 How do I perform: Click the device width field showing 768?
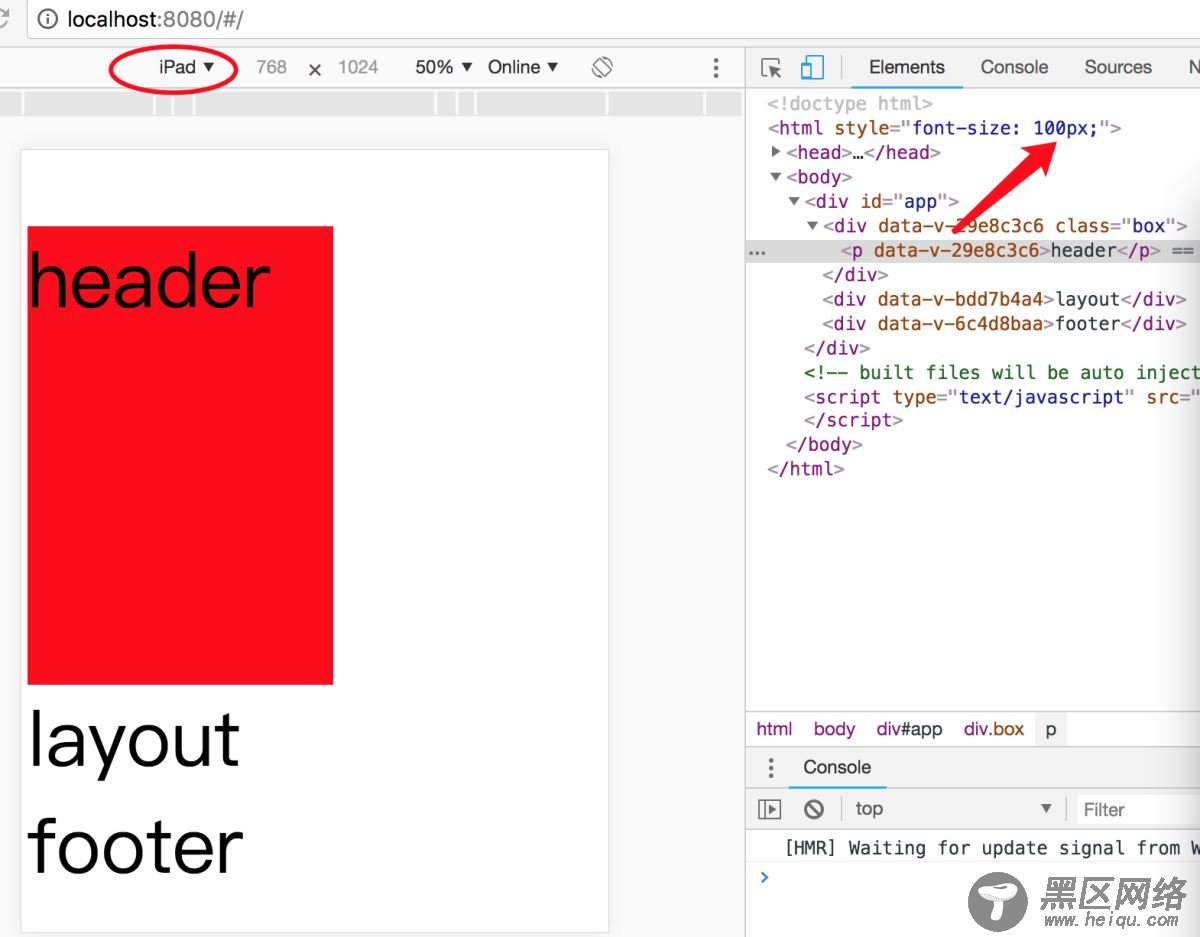pos(271,67)
